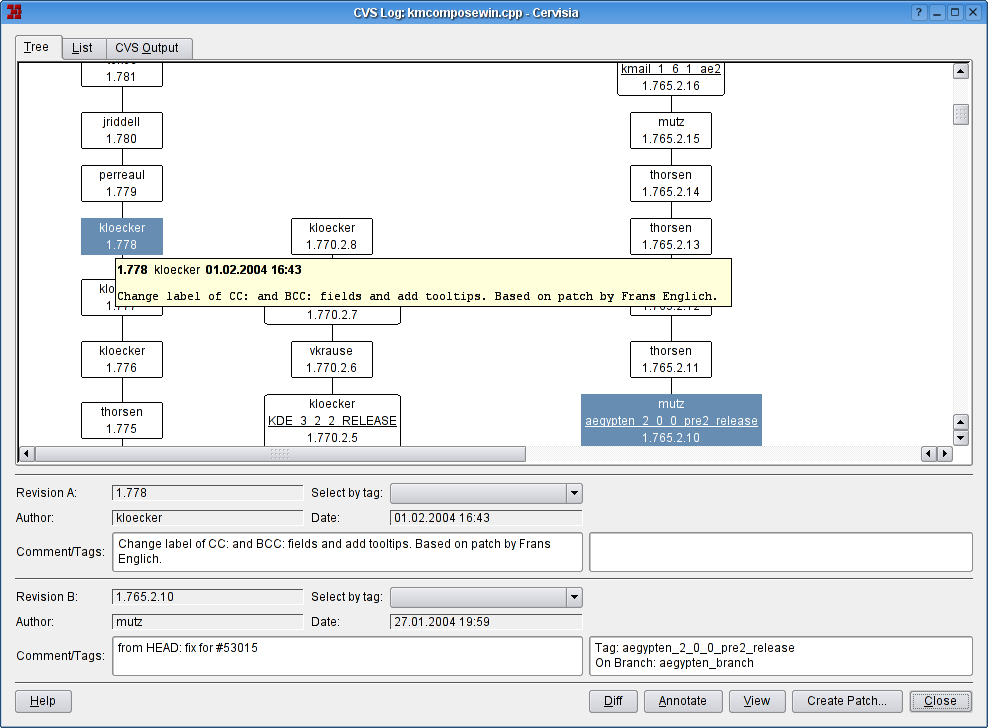Screen dimensions: 988x728
Task: Click the Diff button
Action: (613, 701)
